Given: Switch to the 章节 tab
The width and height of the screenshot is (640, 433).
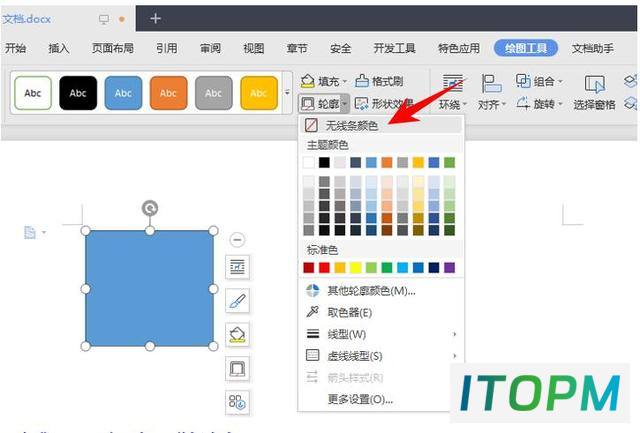Looking at the screenshot, I should (297, 48).
